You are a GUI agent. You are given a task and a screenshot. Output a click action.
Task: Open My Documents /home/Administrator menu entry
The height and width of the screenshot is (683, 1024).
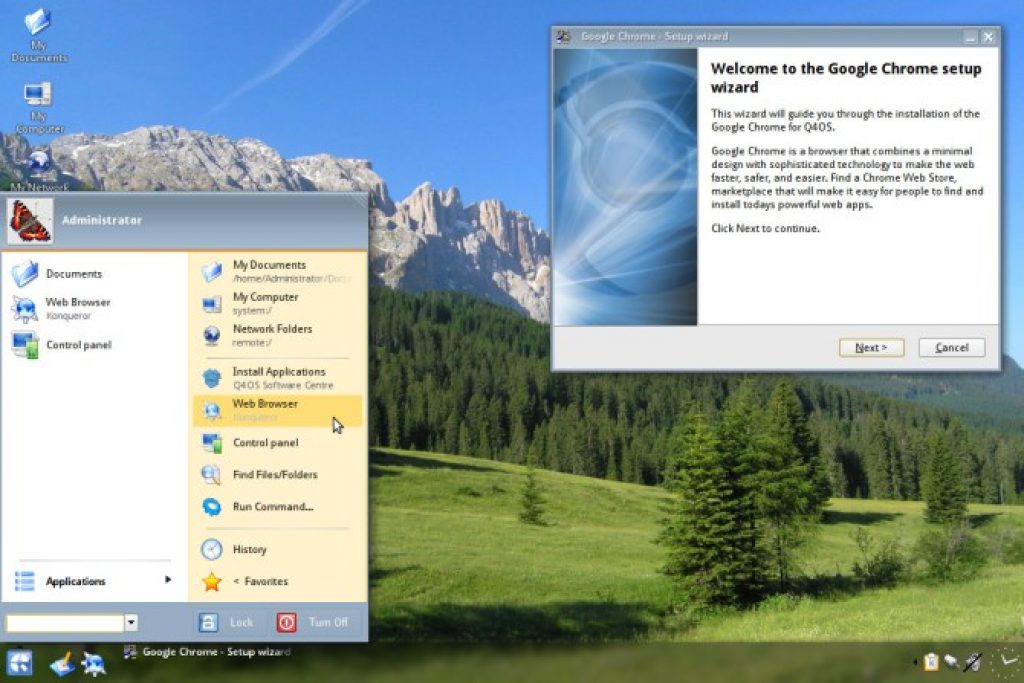278,271
